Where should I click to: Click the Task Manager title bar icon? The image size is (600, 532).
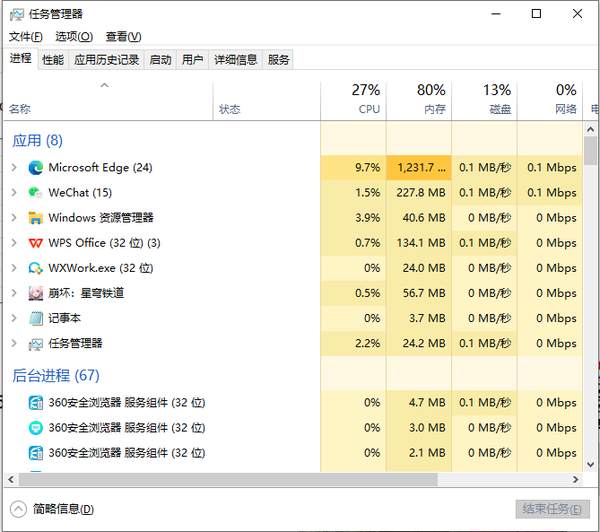point(16,15)
